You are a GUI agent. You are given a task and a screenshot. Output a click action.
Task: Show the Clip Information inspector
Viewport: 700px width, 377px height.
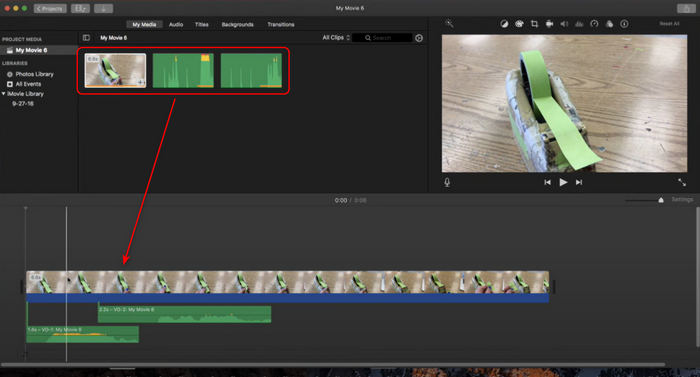click(624, 24)
